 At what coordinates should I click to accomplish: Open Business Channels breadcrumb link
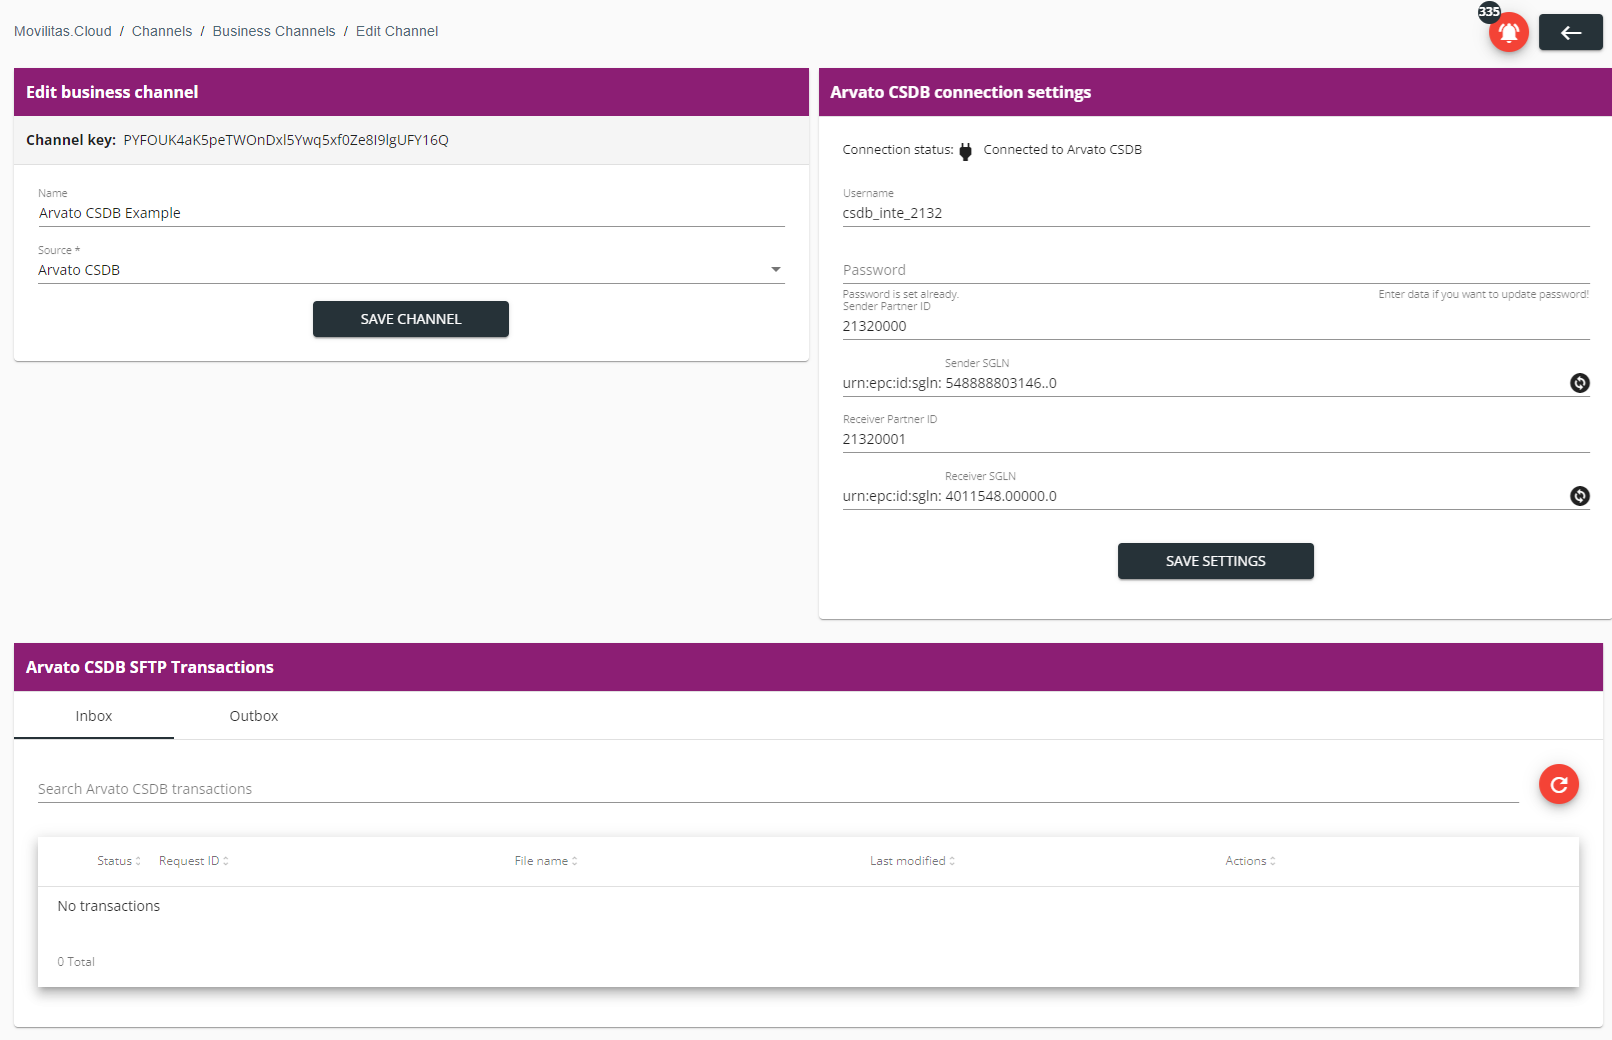[274, 31]
